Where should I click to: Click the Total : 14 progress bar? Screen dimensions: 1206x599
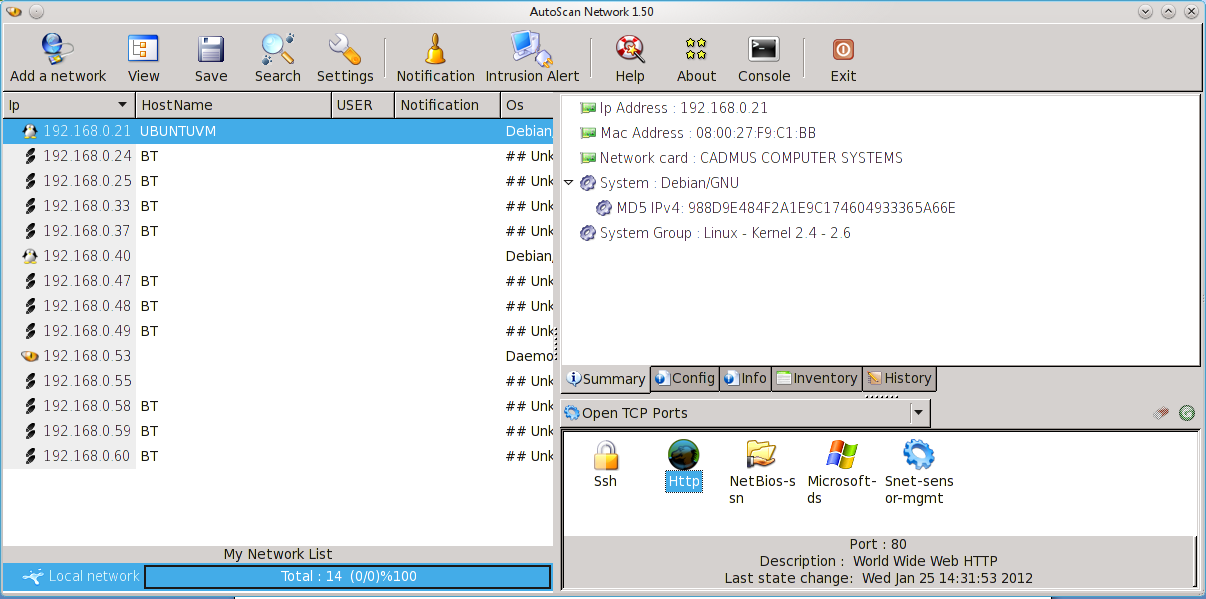pos(348,577)
